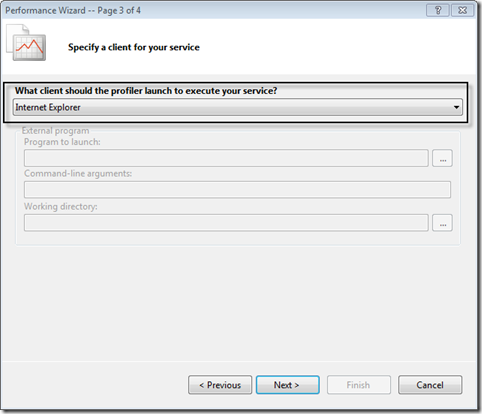The width and height of the screenshot is (482, 414).
Task: Click the External program group label
Action: pos(55,130)
